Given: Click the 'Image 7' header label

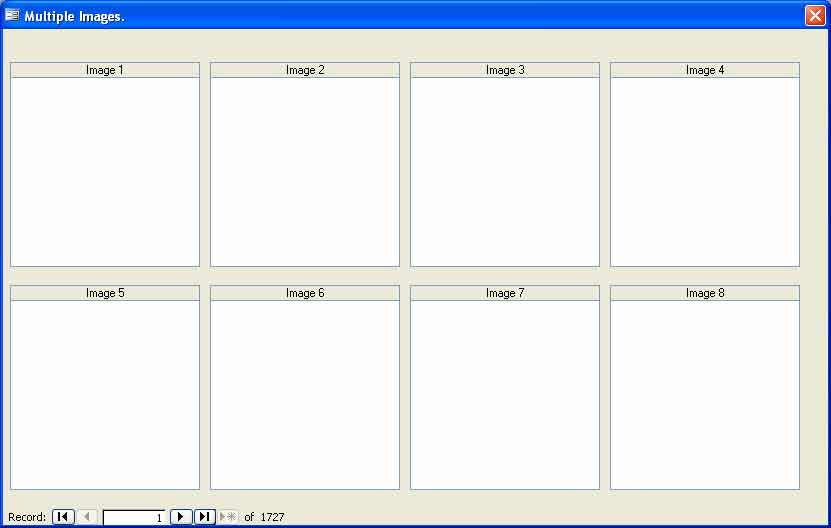Looking at the screenshot, I should click(x=505, y=293).
